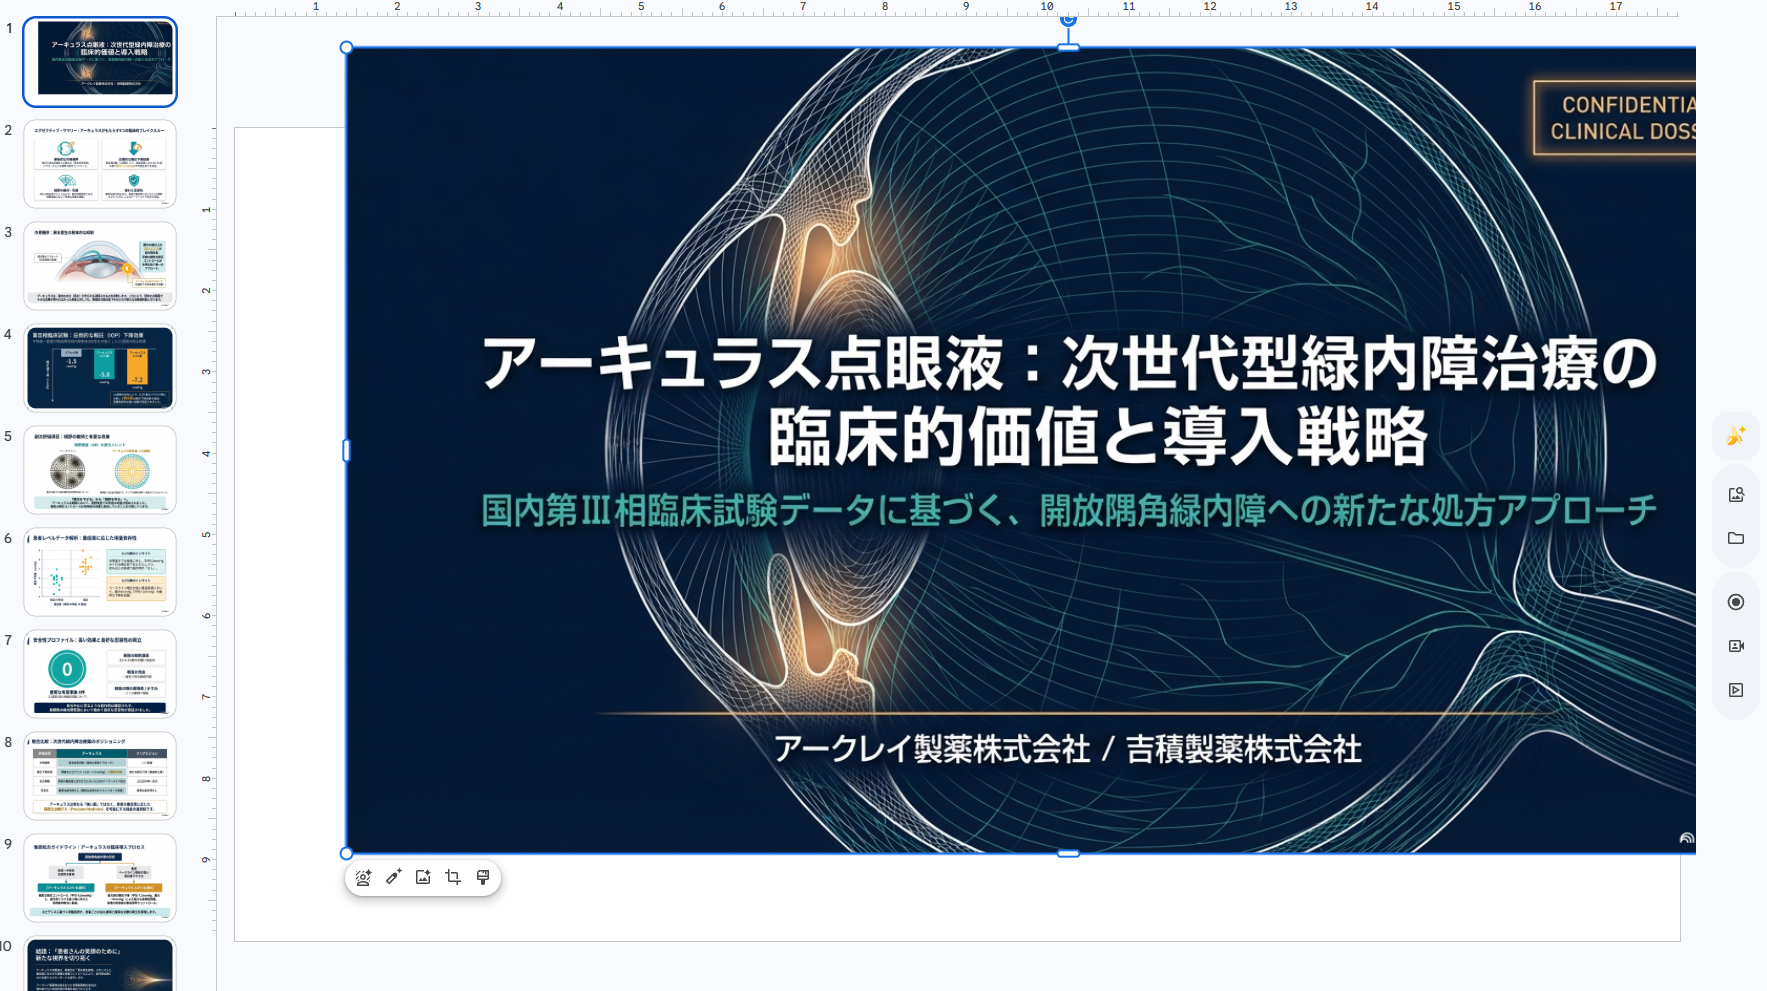Viewport: 1767px width, 991px height.
Task: Select slide 2 thumbnail with four icons
Action: pos(100,164)
